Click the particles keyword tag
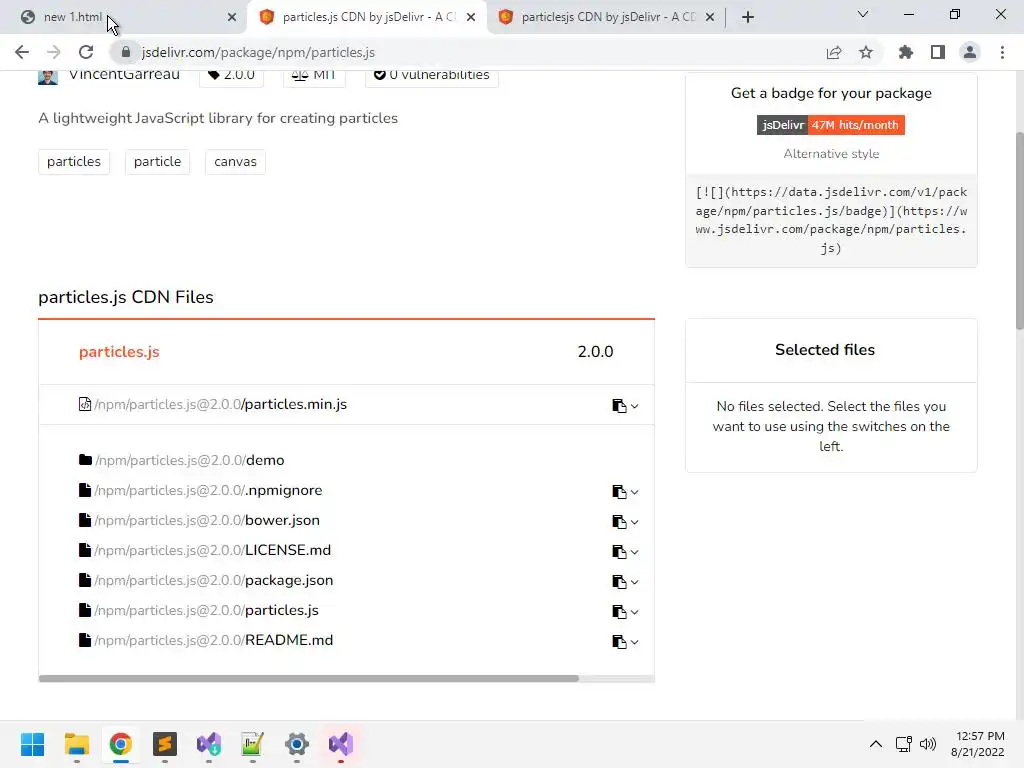This screenshot has height=768, width=1024. pos(74,161)
